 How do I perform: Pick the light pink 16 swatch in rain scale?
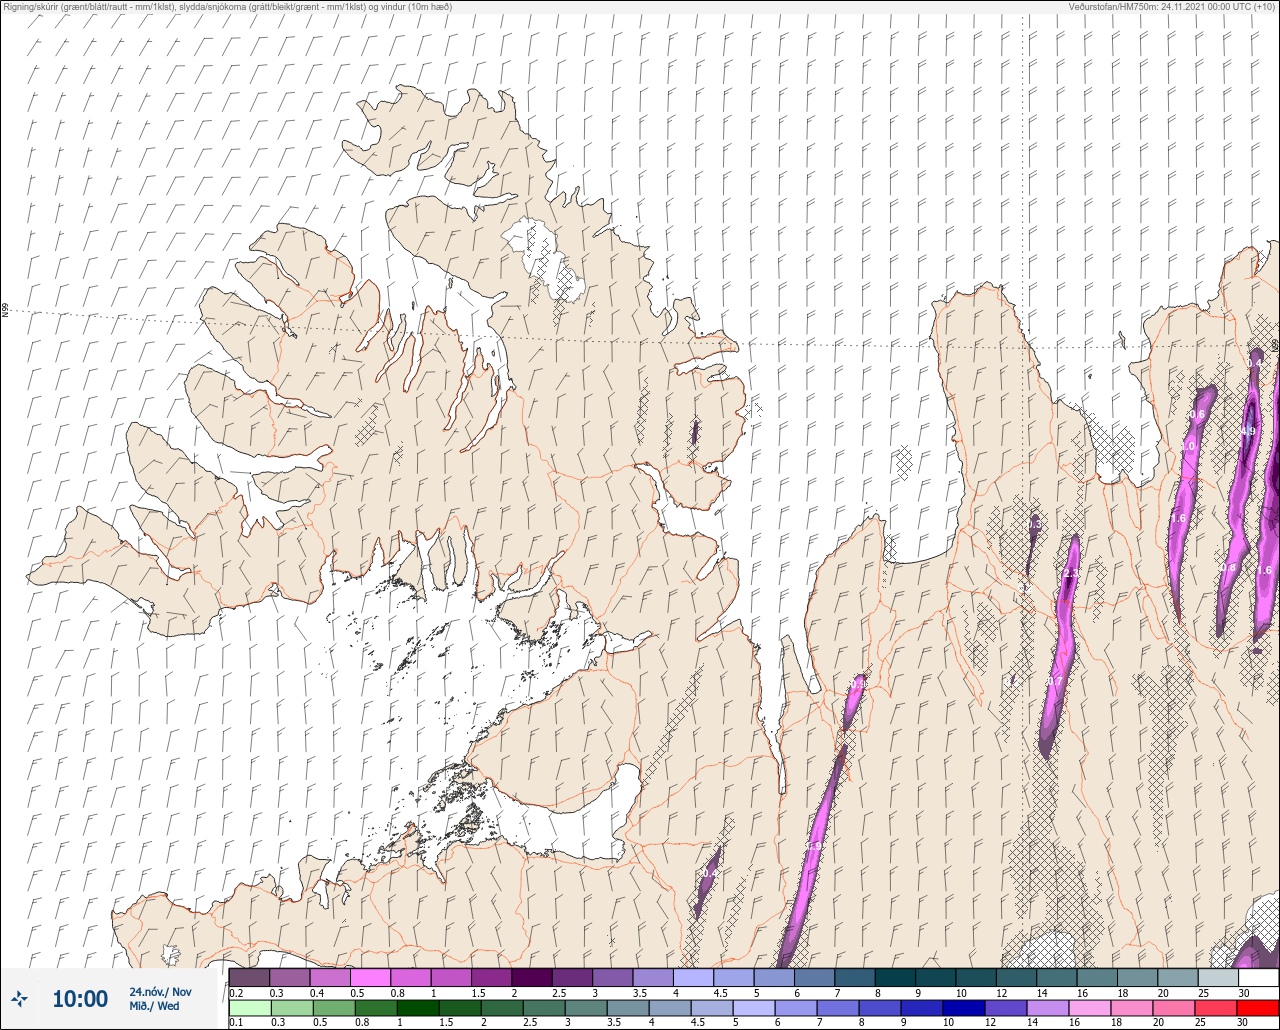click(1089, 1007)
